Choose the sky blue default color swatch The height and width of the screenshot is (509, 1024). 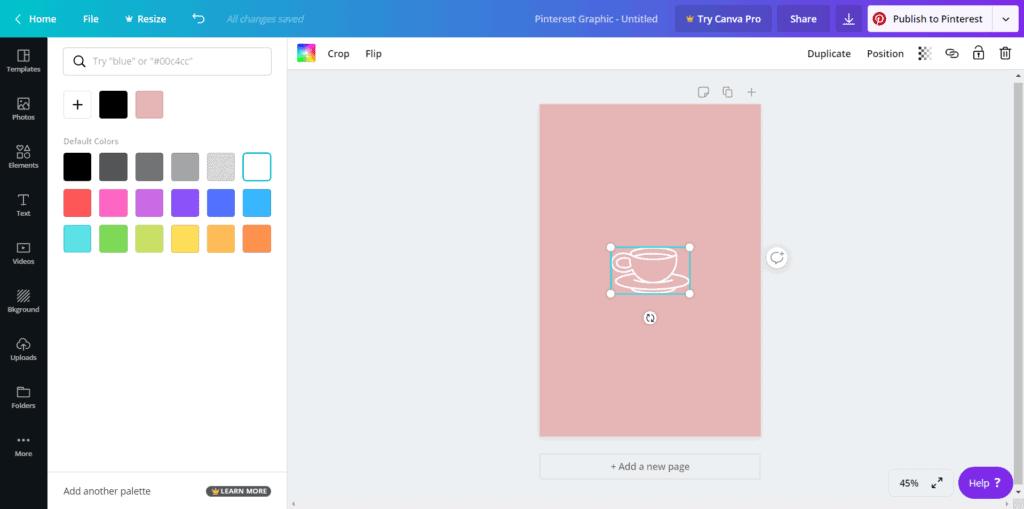coord(257,203)
